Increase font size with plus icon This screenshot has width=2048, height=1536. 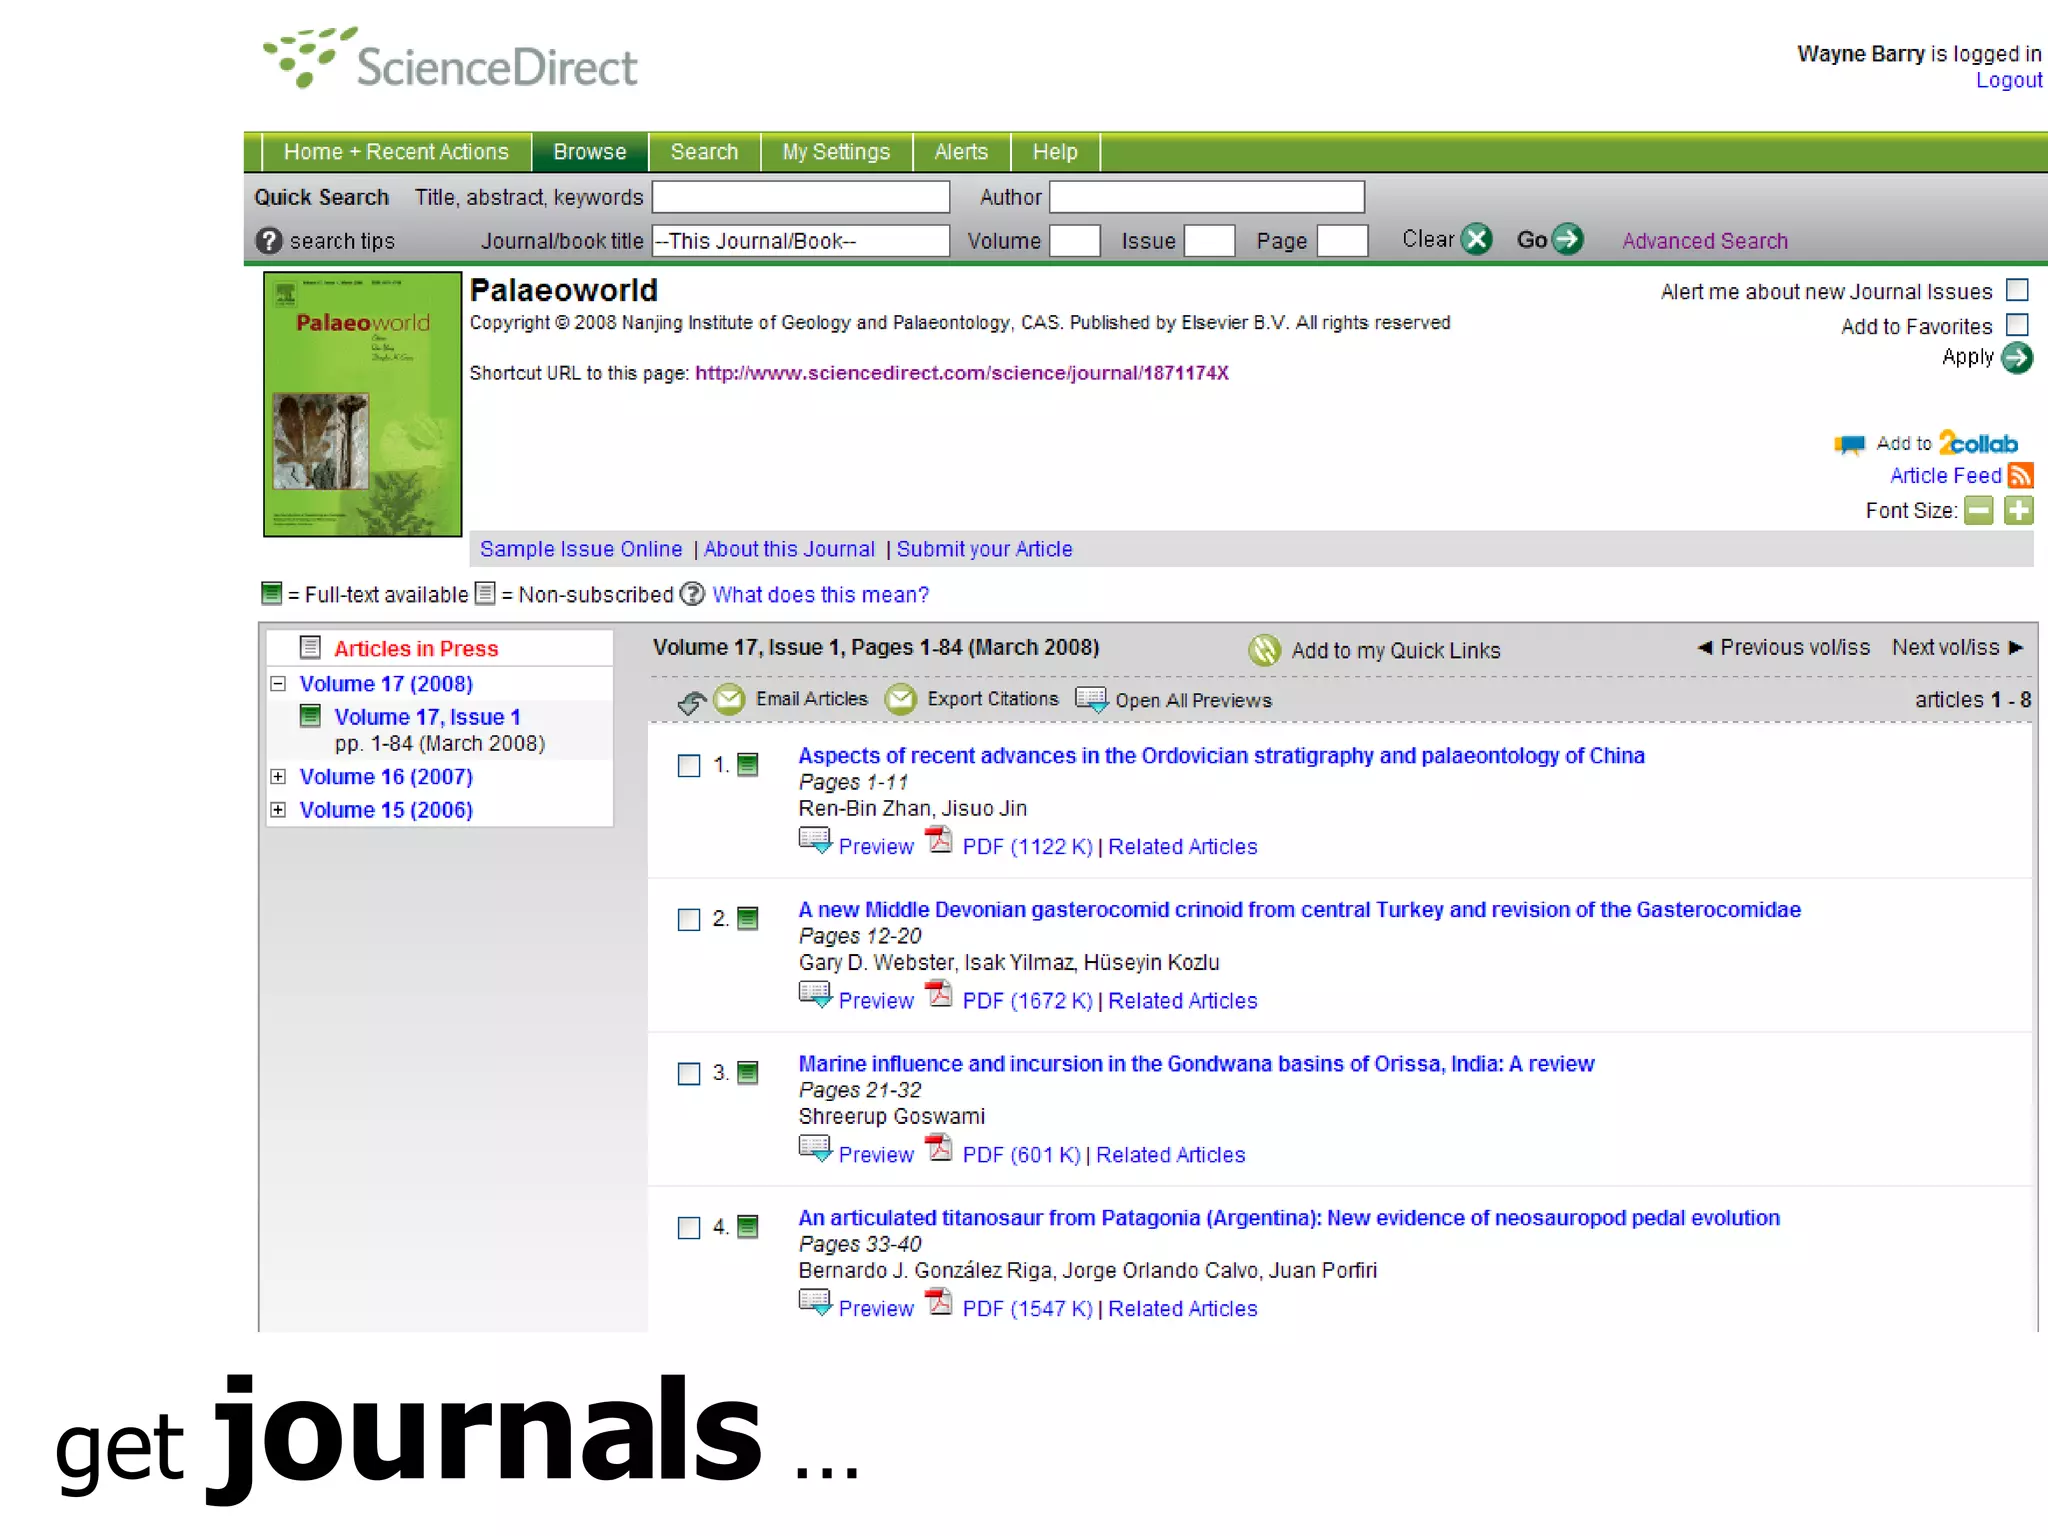[2019, 511]
